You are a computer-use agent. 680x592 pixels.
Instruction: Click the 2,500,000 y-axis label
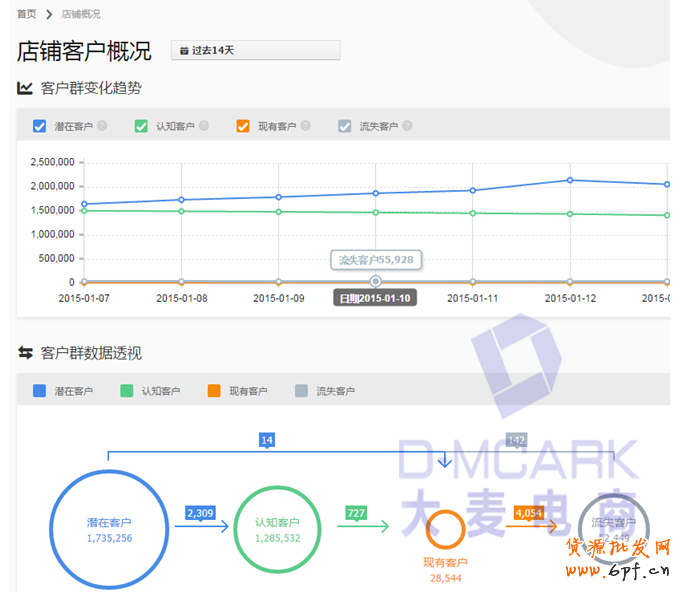(x=52, y=162)
